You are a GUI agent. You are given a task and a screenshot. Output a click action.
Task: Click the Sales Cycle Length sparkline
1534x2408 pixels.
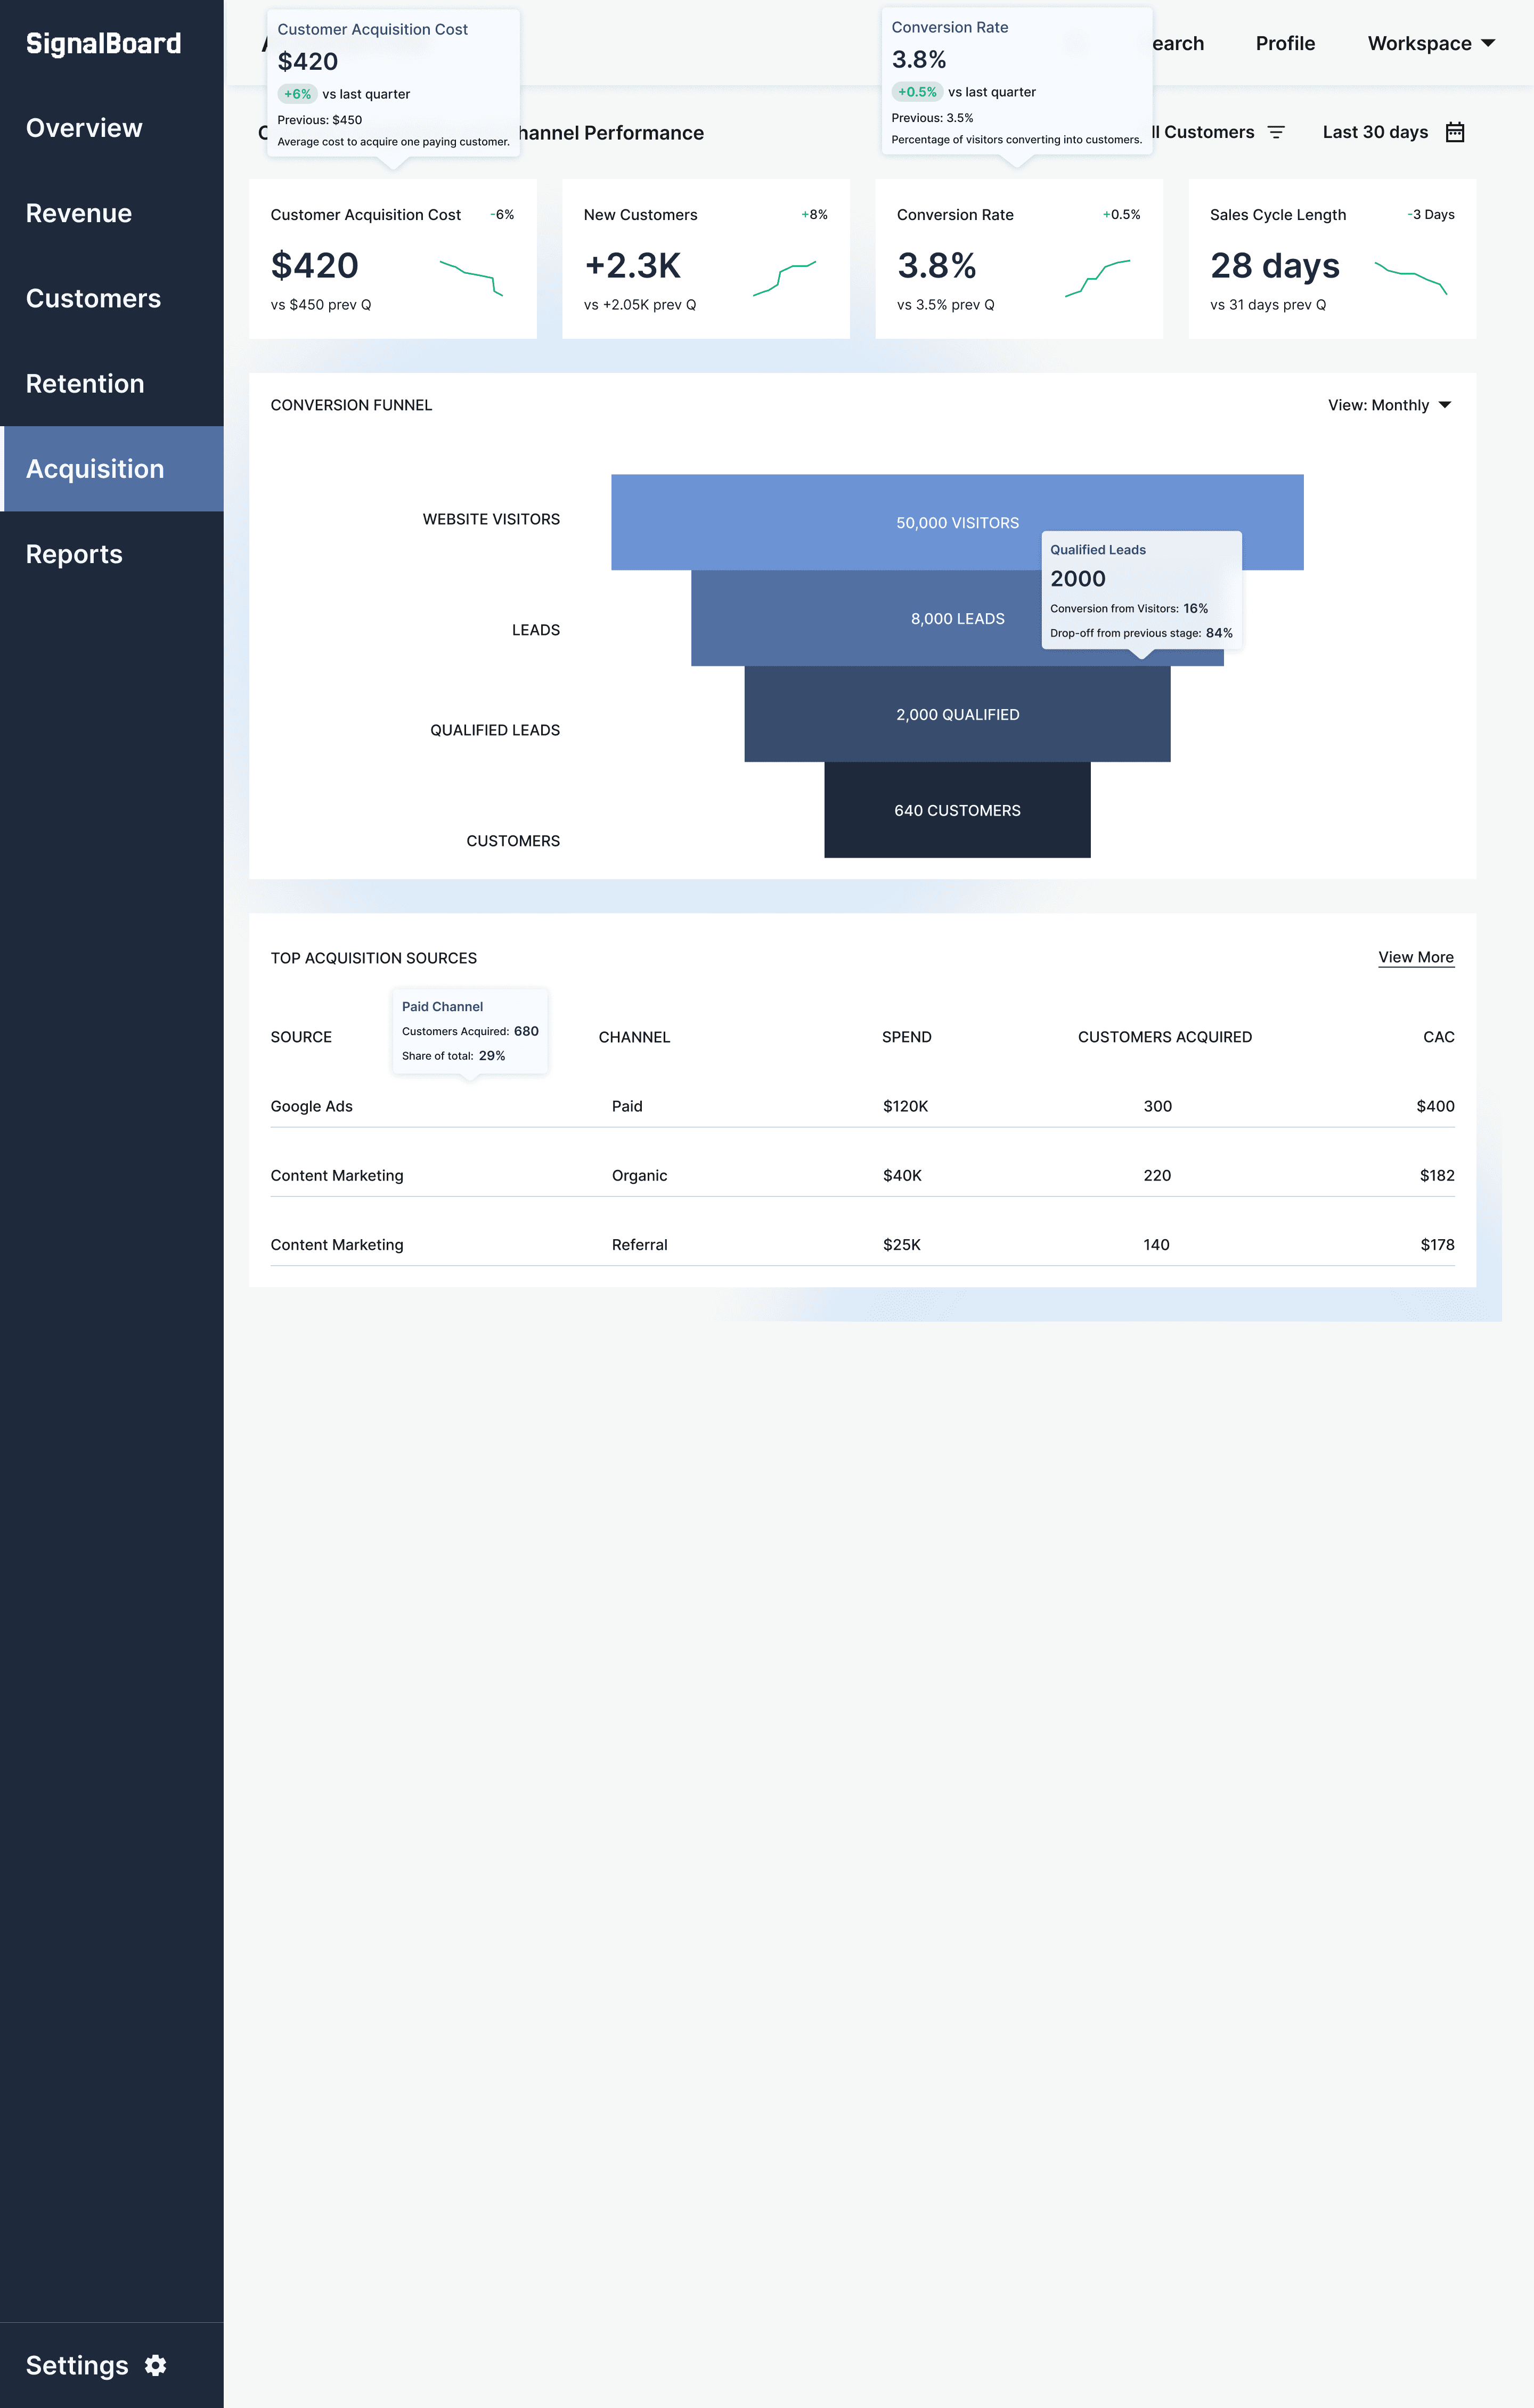coord(1410,277)
